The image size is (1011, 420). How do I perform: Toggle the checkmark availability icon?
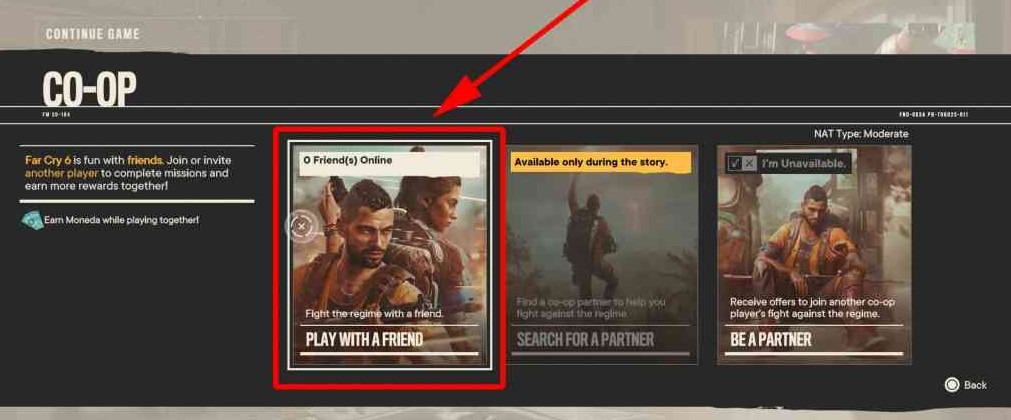[734, 164]
